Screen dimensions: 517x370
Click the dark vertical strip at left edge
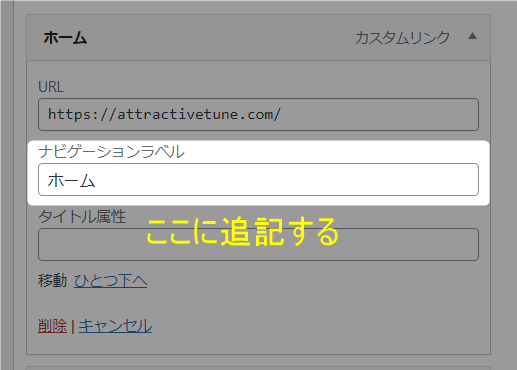click(7, 185)
